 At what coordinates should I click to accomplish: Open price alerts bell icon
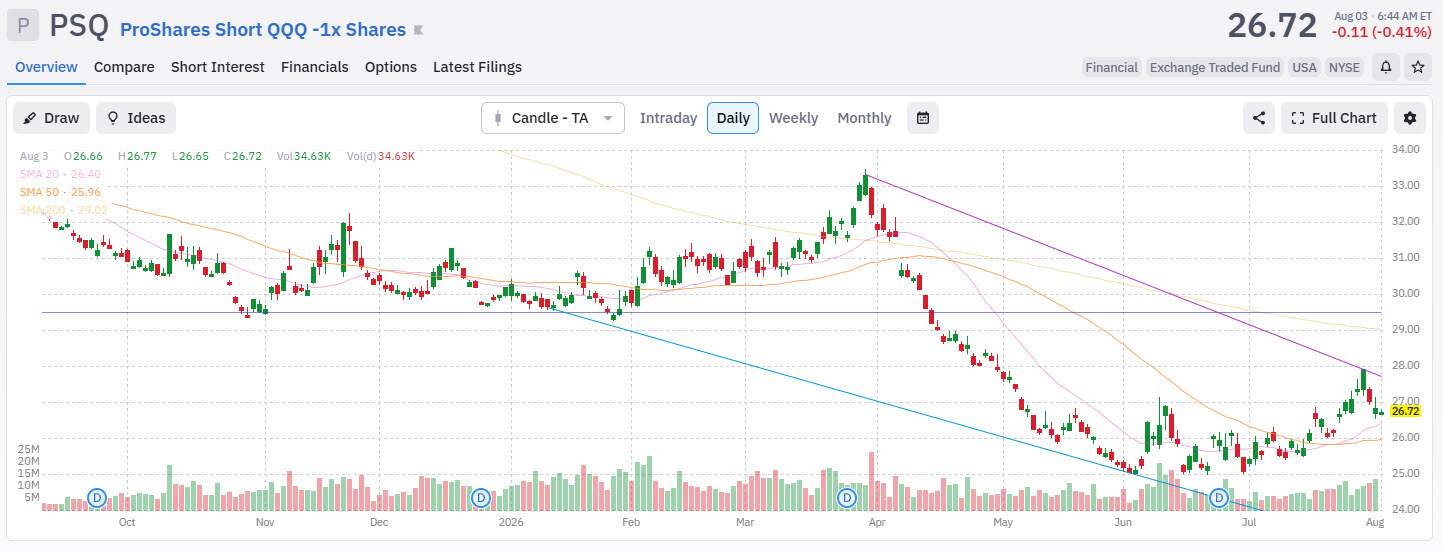(x=1386, y=67)
